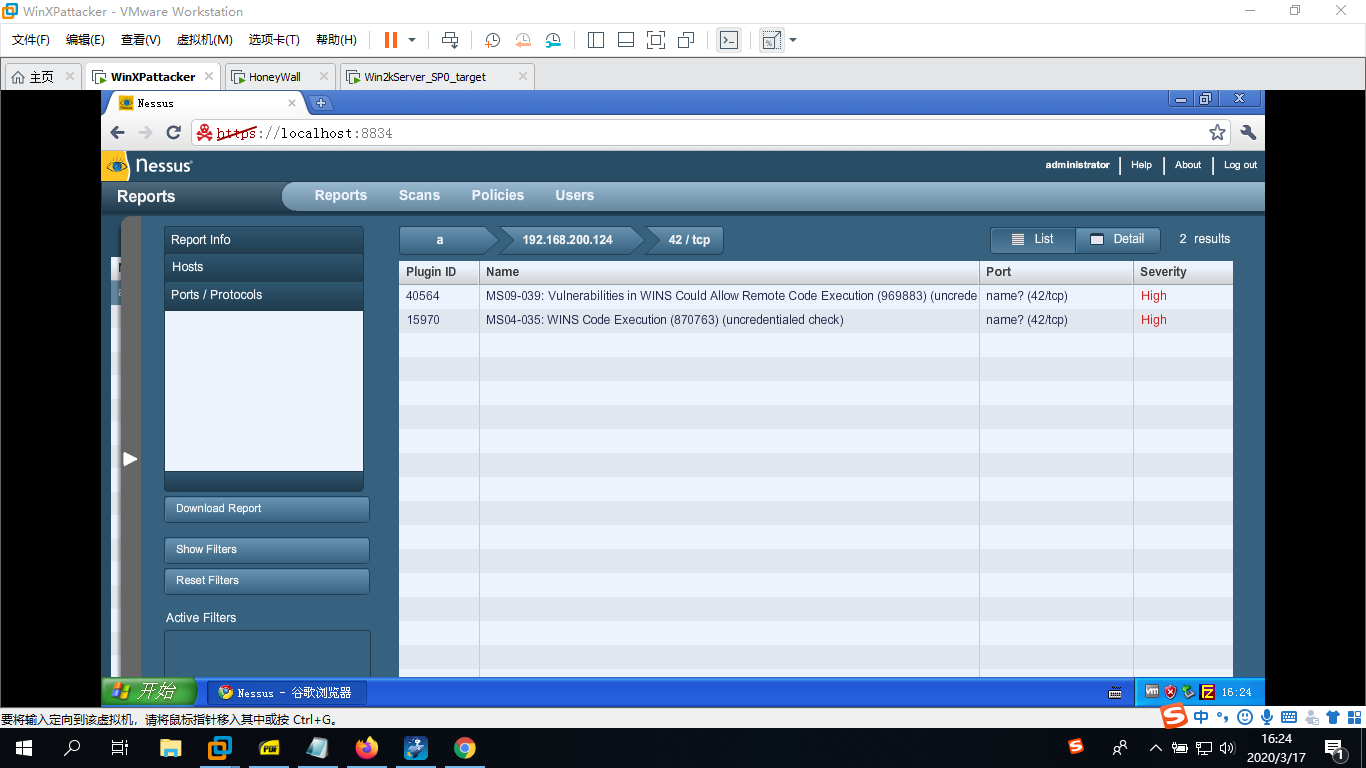The height and width of the screenshot is (768, 1366).
Task: Click the insecure HTTPS skull warning icon
Action: click(x=204, y=132)
